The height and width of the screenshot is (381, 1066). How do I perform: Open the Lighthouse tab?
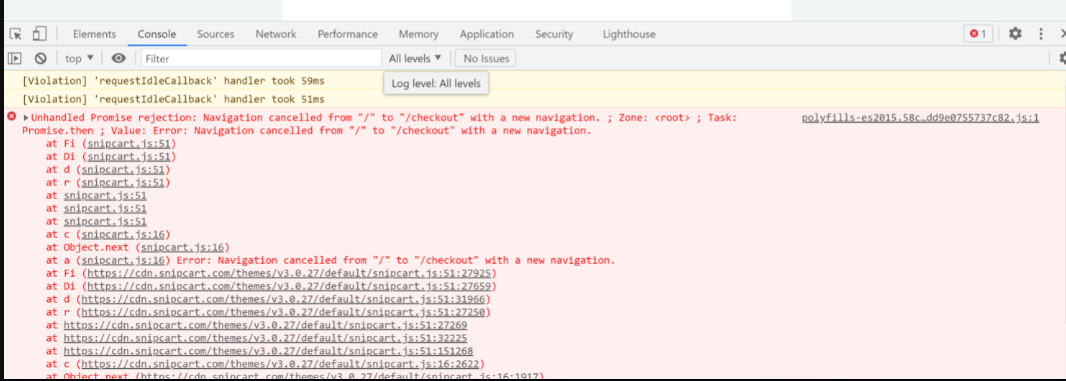click(x=629, y=34)
